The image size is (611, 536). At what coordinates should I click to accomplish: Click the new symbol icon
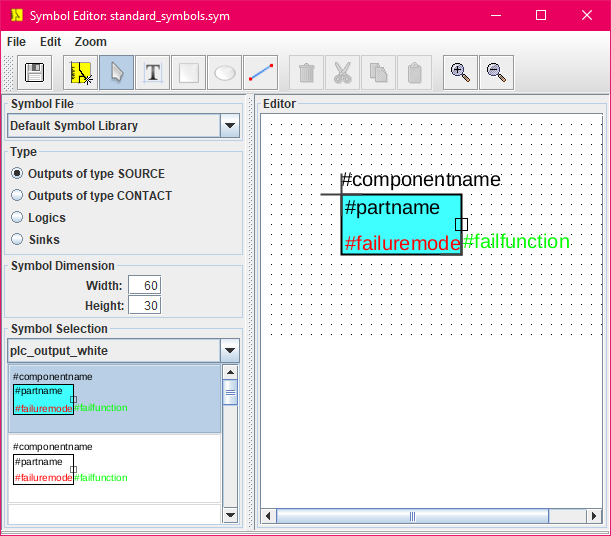tap(81, 73)
